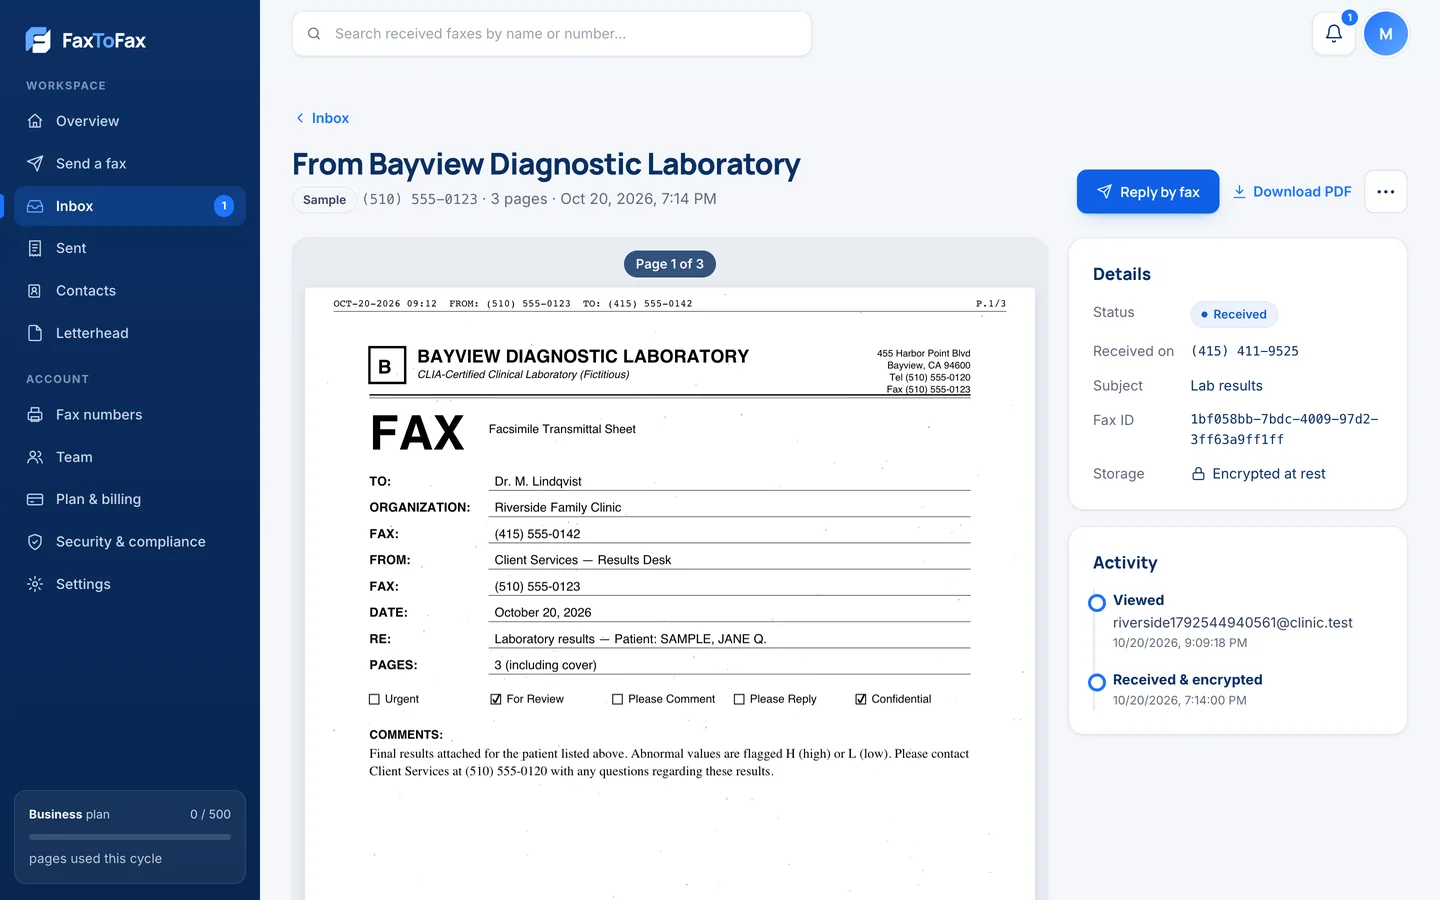Toggle the Confidential checkbox

(x=861, y=700)
